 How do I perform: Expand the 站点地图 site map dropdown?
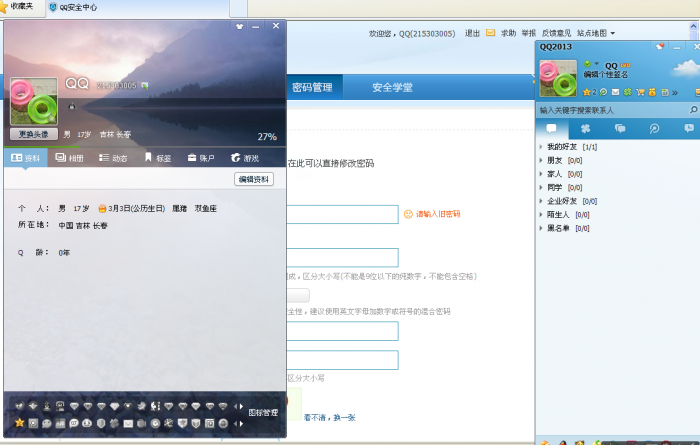[x=596, y=33]
